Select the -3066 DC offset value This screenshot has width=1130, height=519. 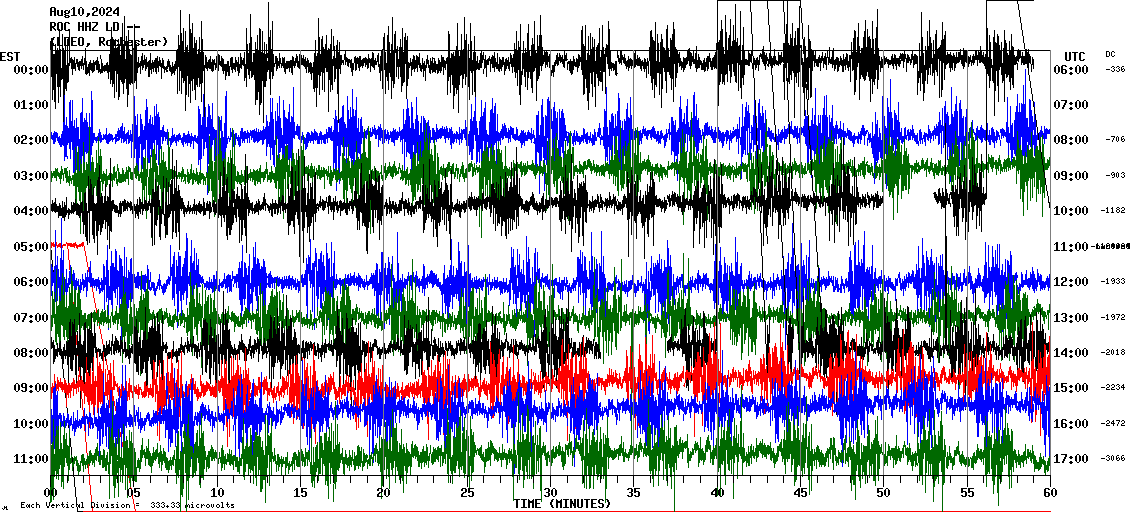pos(1113,459)
